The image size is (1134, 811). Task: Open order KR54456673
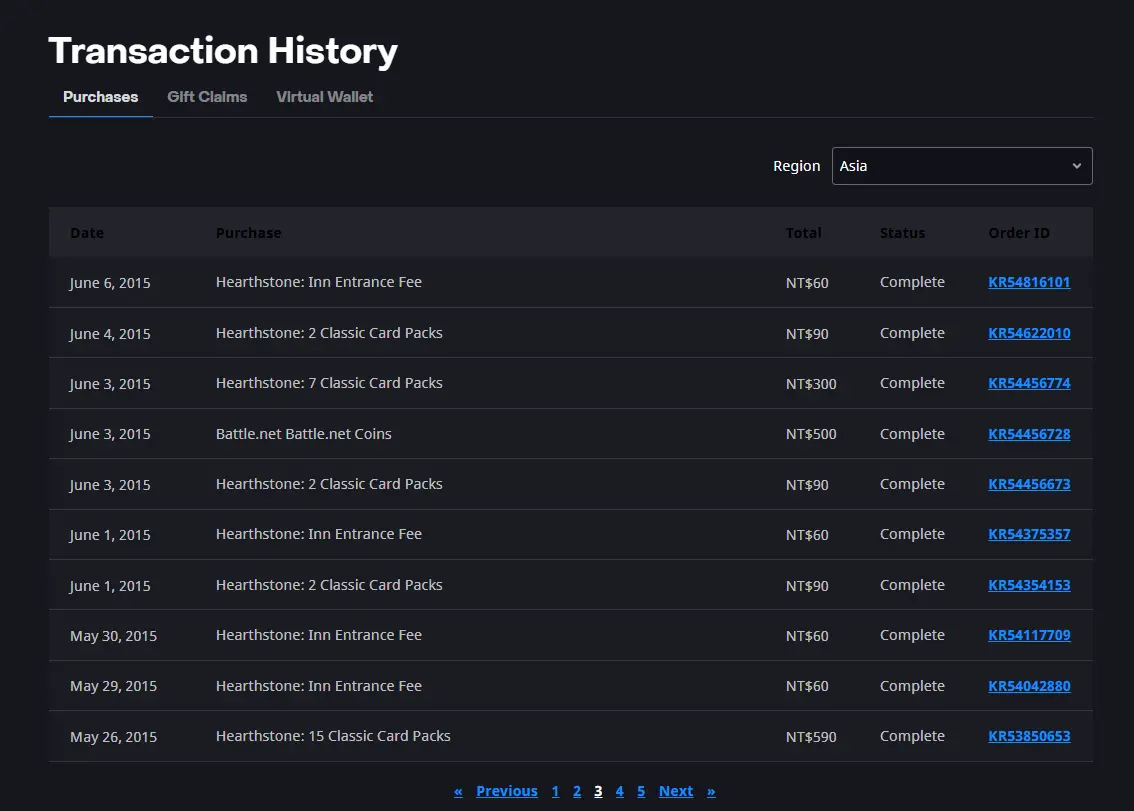point(1029,484)
